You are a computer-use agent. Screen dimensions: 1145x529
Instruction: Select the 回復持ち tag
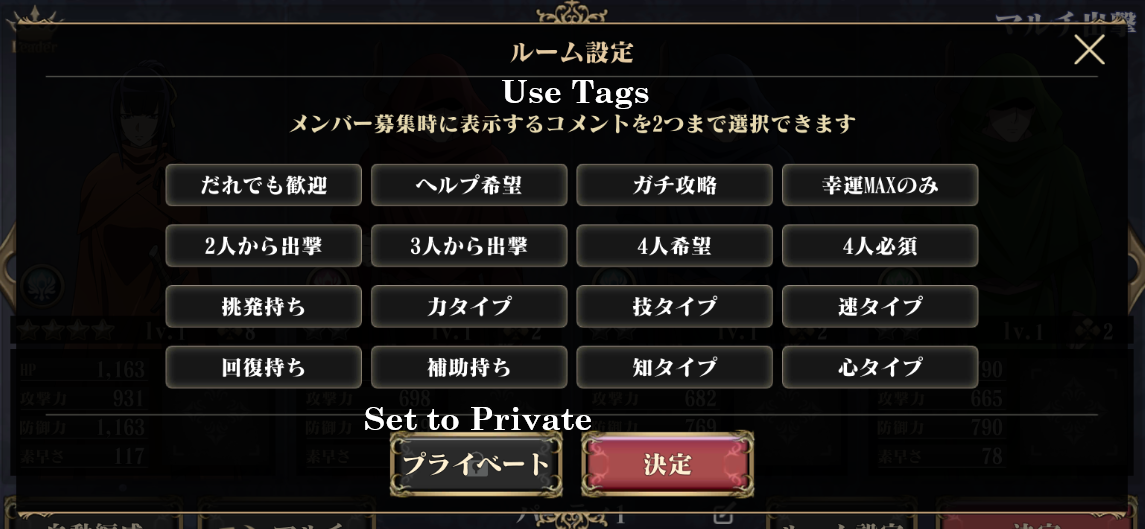(264, 367)
